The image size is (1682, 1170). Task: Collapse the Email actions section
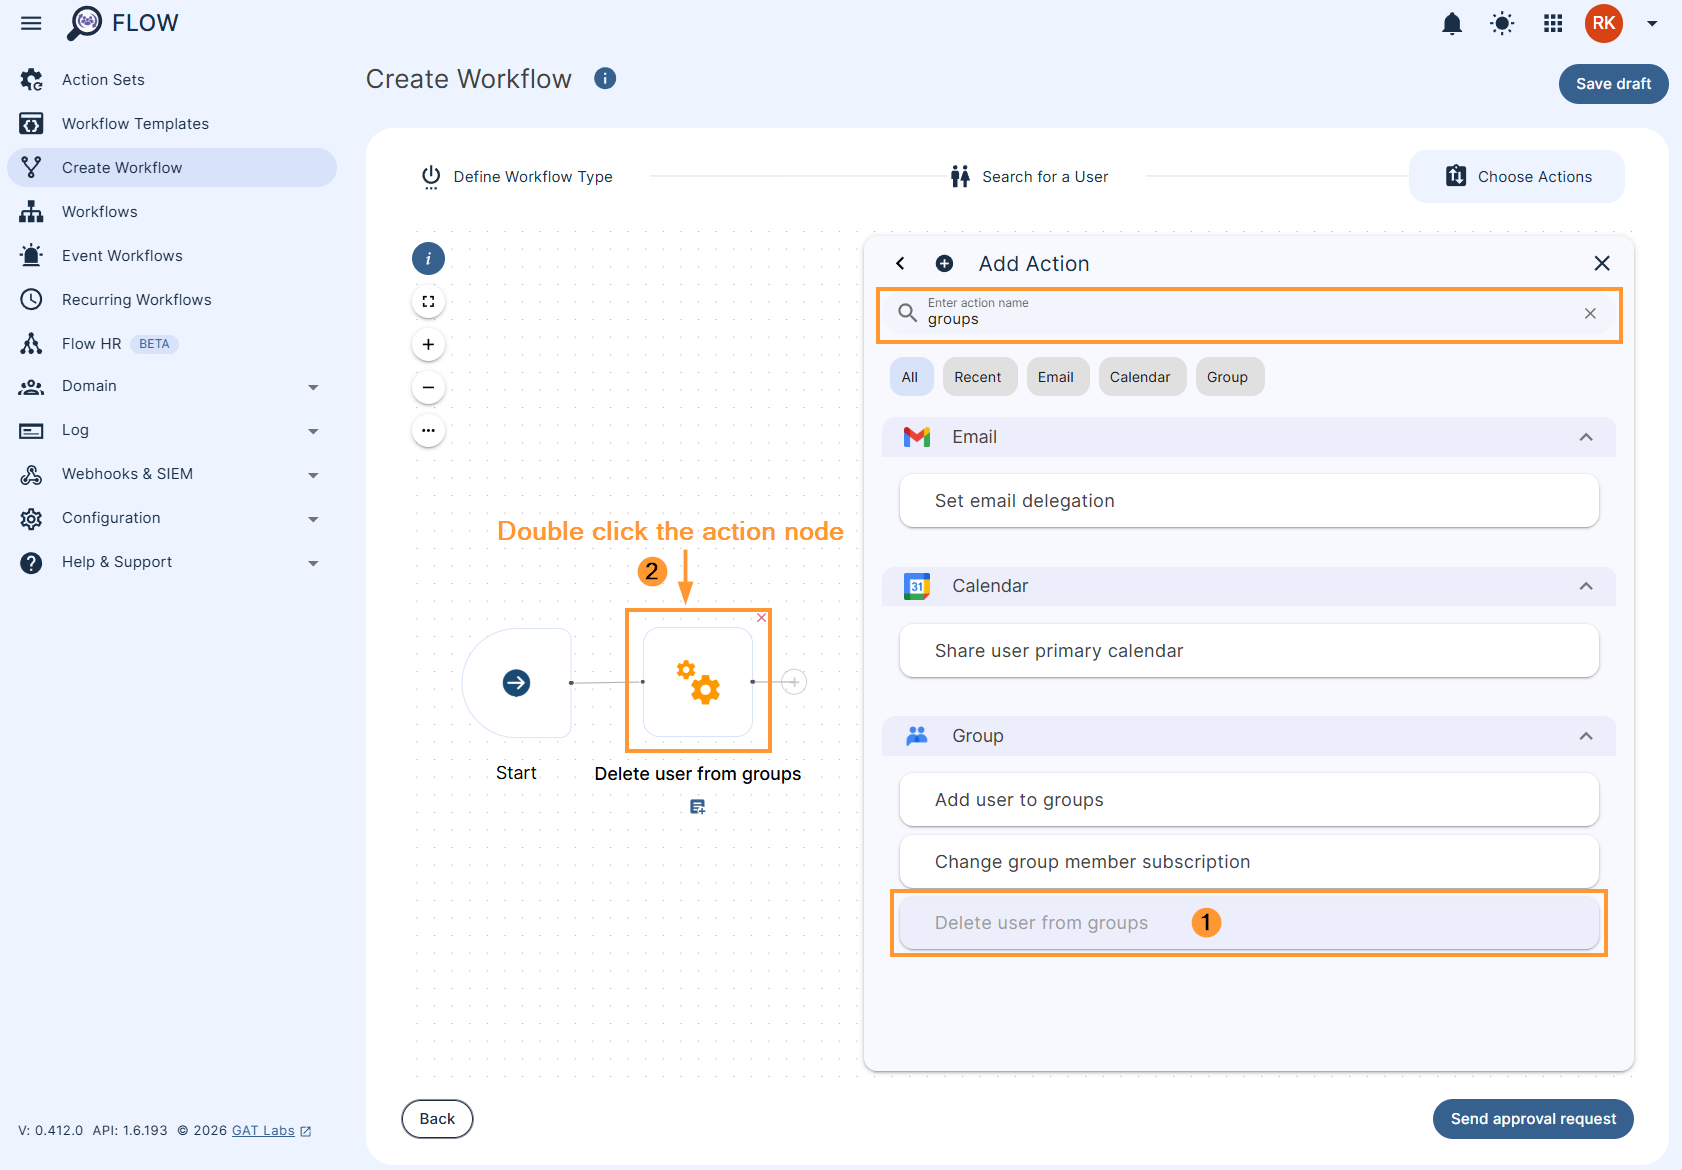pos(1585,437)
